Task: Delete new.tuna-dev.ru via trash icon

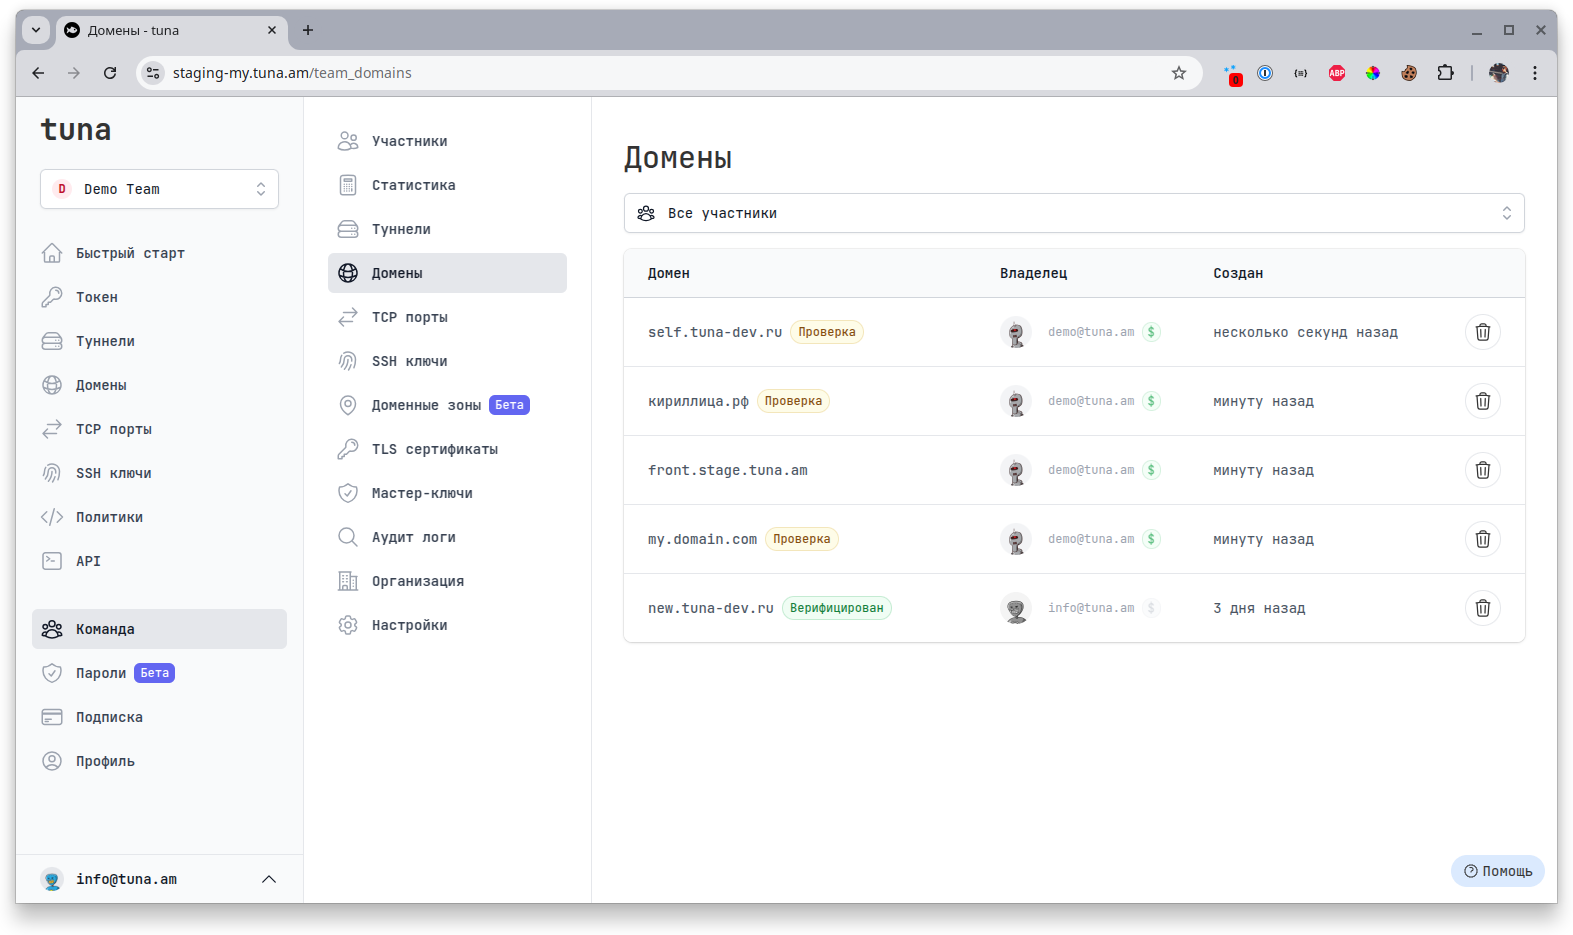Action: 1482,608
